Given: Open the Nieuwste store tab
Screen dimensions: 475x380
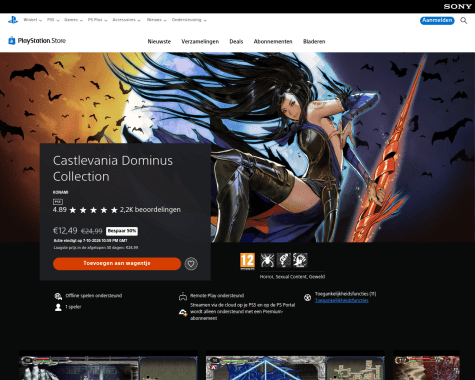Looking at the screenshot, I should coord(159,42).
